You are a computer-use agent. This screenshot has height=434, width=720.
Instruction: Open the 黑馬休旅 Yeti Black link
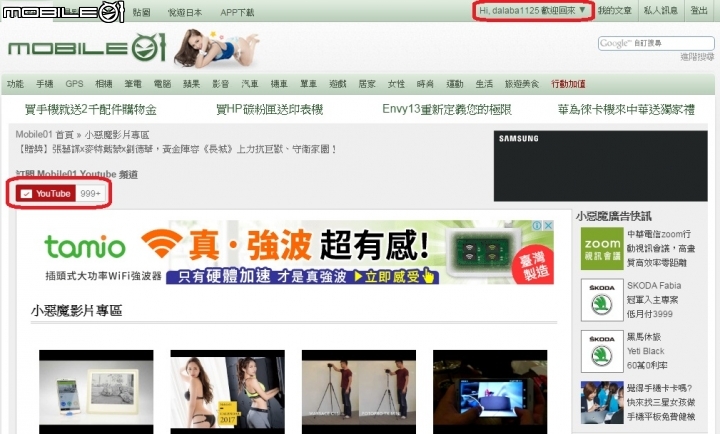point(647,351)
